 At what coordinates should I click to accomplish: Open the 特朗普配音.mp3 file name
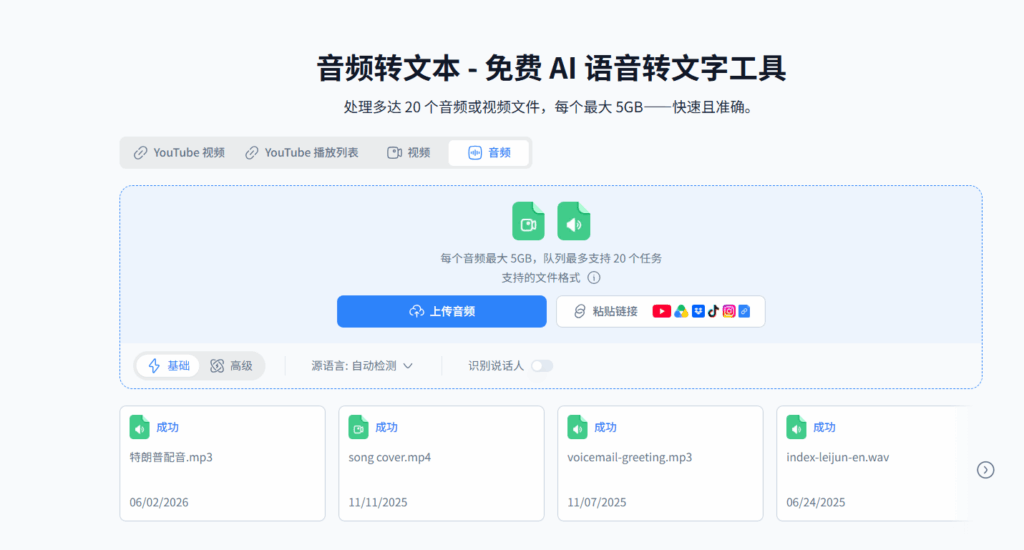coord(171,457)
